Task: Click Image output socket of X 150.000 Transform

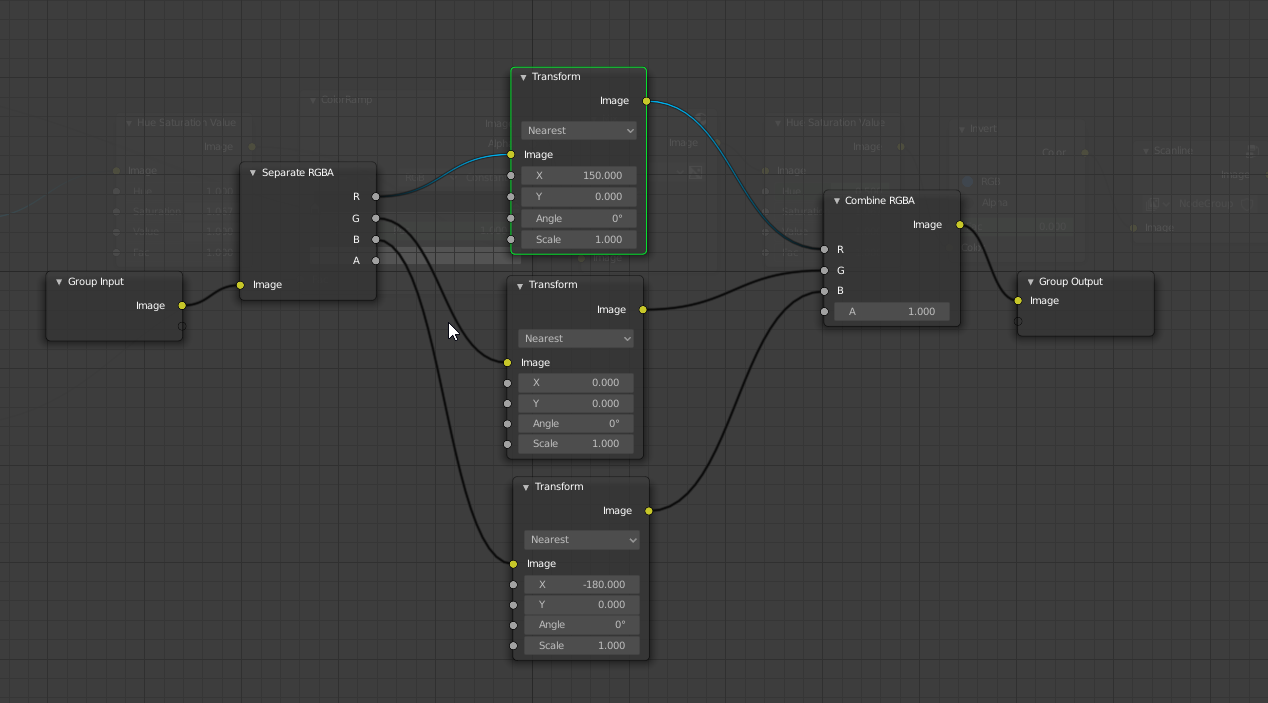Action: tap(646, 101)
